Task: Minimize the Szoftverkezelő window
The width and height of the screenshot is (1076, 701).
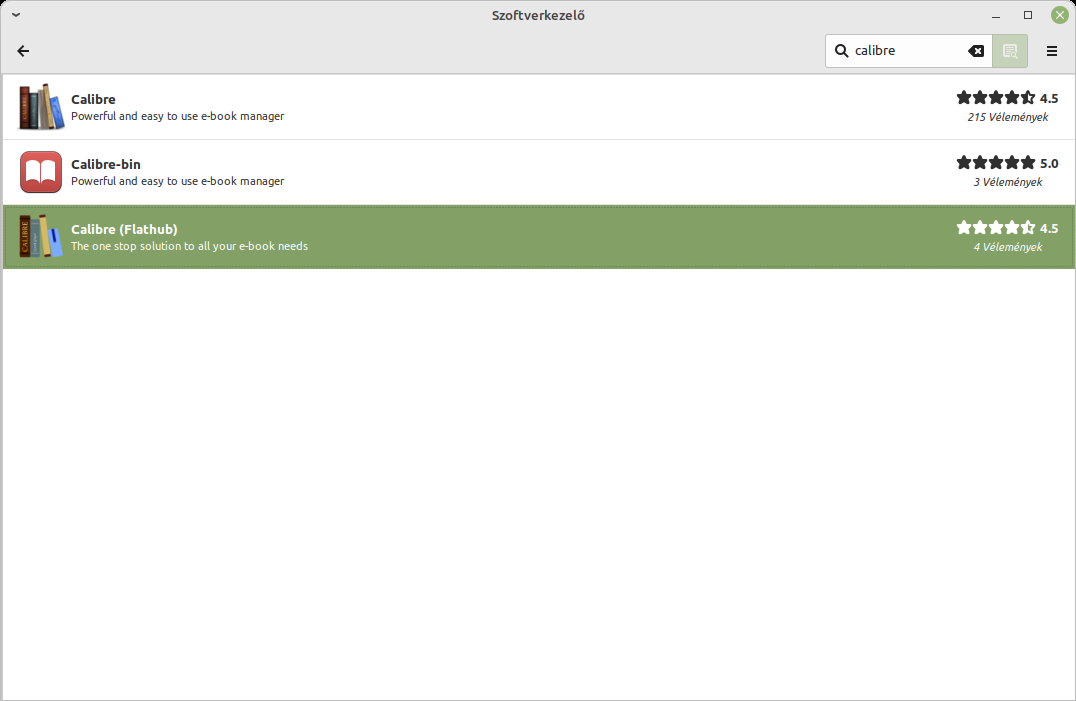Action: coord(996,15)
